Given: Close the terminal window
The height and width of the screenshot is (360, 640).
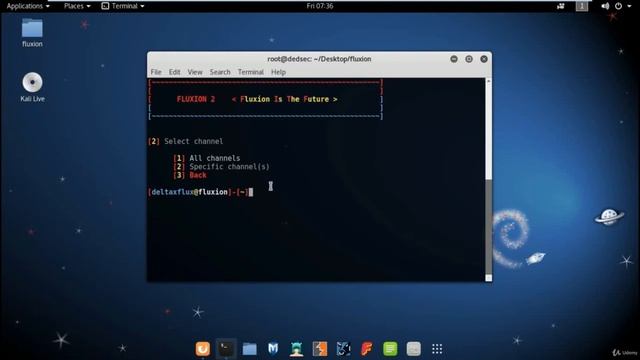Looking at the screenshot, I should [x=484, y=59].
